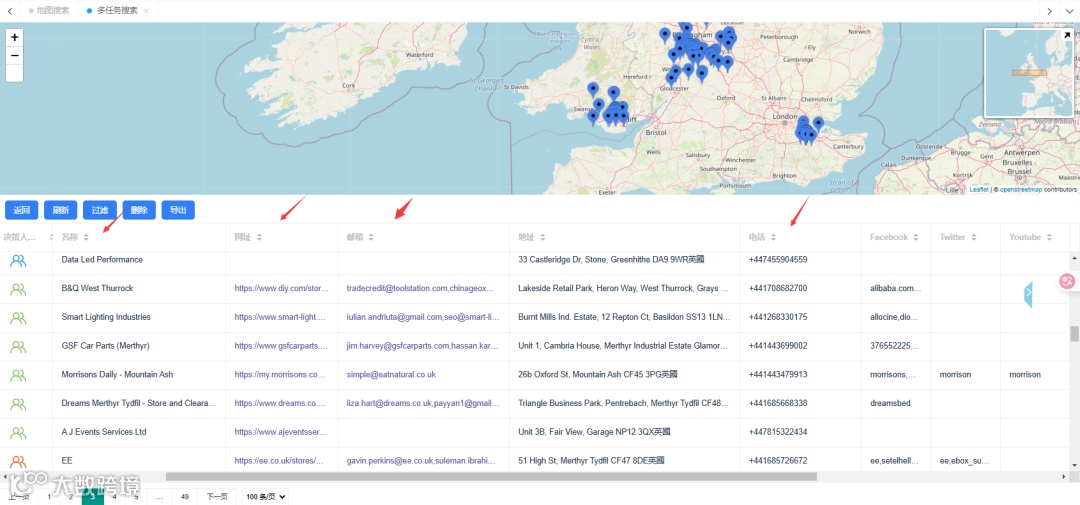Click email simple@eatnatural.co.uk
Screen dimensions: 1080x505
391,375
